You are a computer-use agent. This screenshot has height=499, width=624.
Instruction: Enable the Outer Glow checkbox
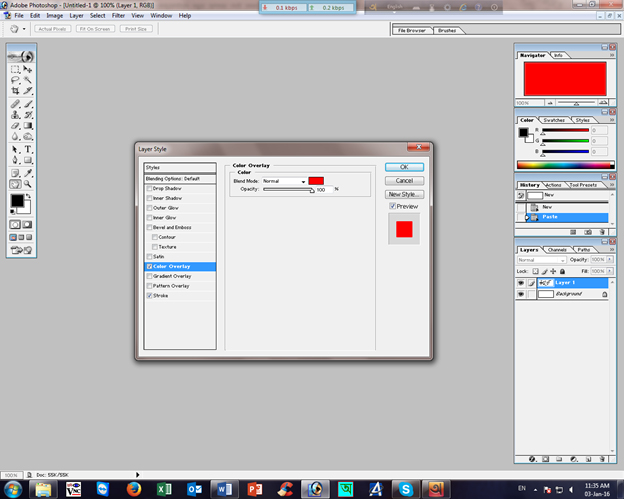pos(150,208)
